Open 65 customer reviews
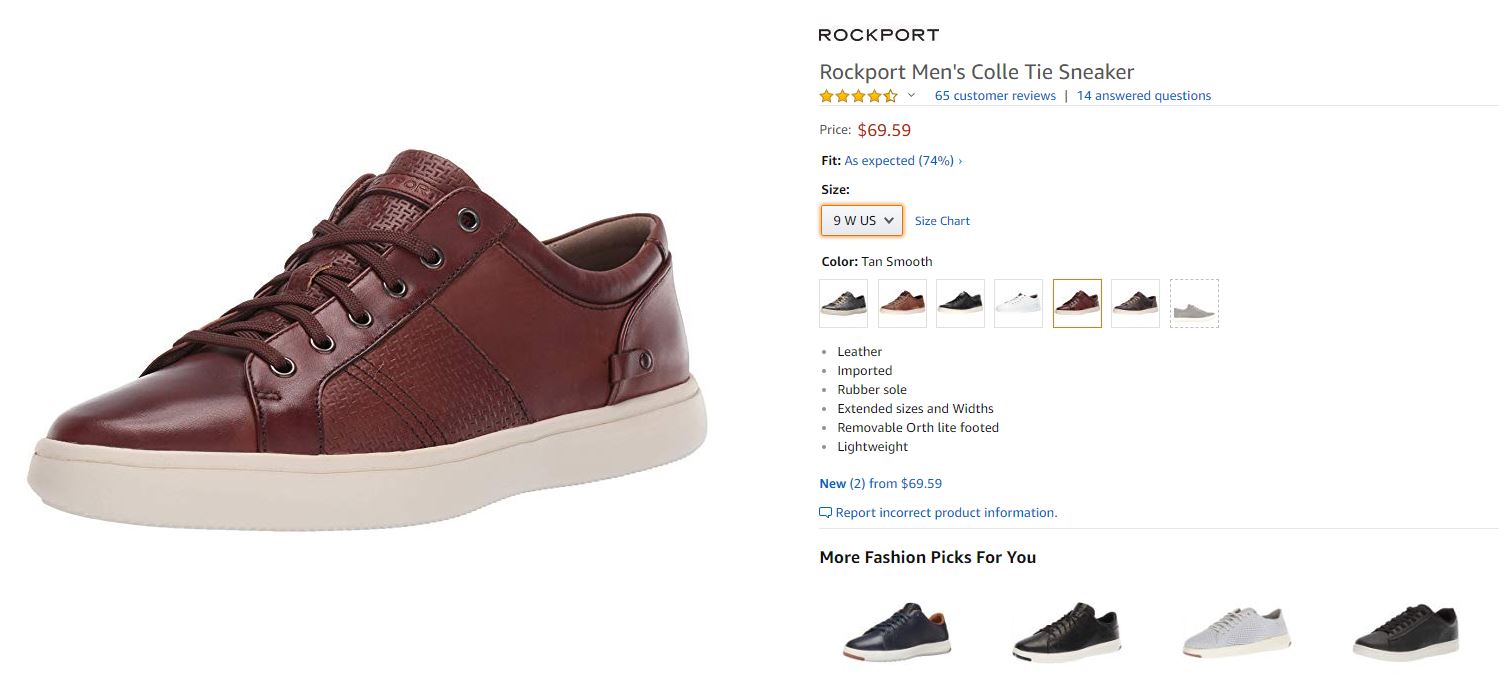Viewport: 1508px width, 675px height. coord(995,96)
